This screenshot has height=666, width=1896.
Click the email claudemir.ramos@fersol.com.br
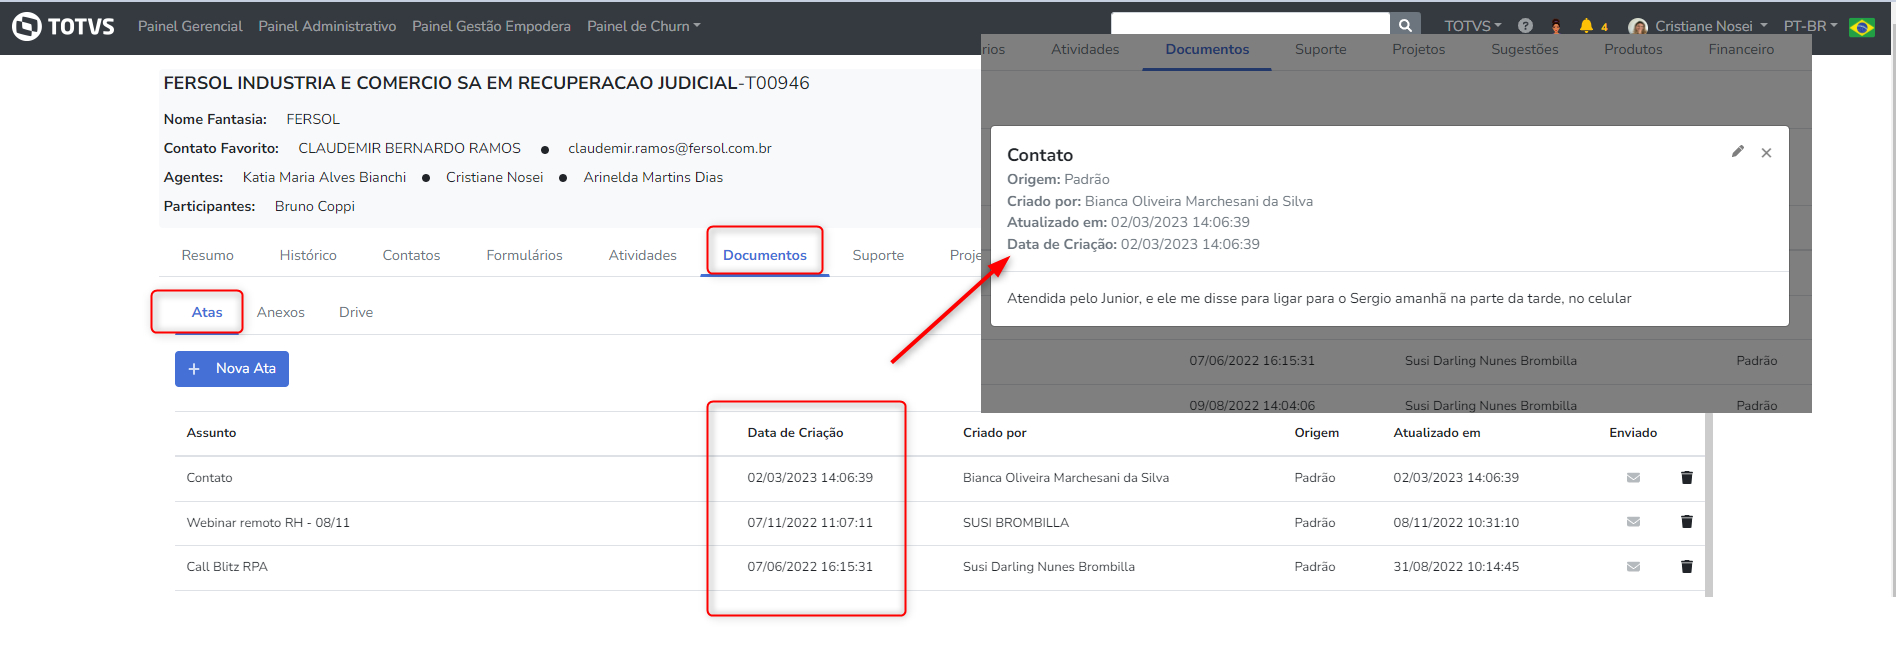[x=670, y=148]
